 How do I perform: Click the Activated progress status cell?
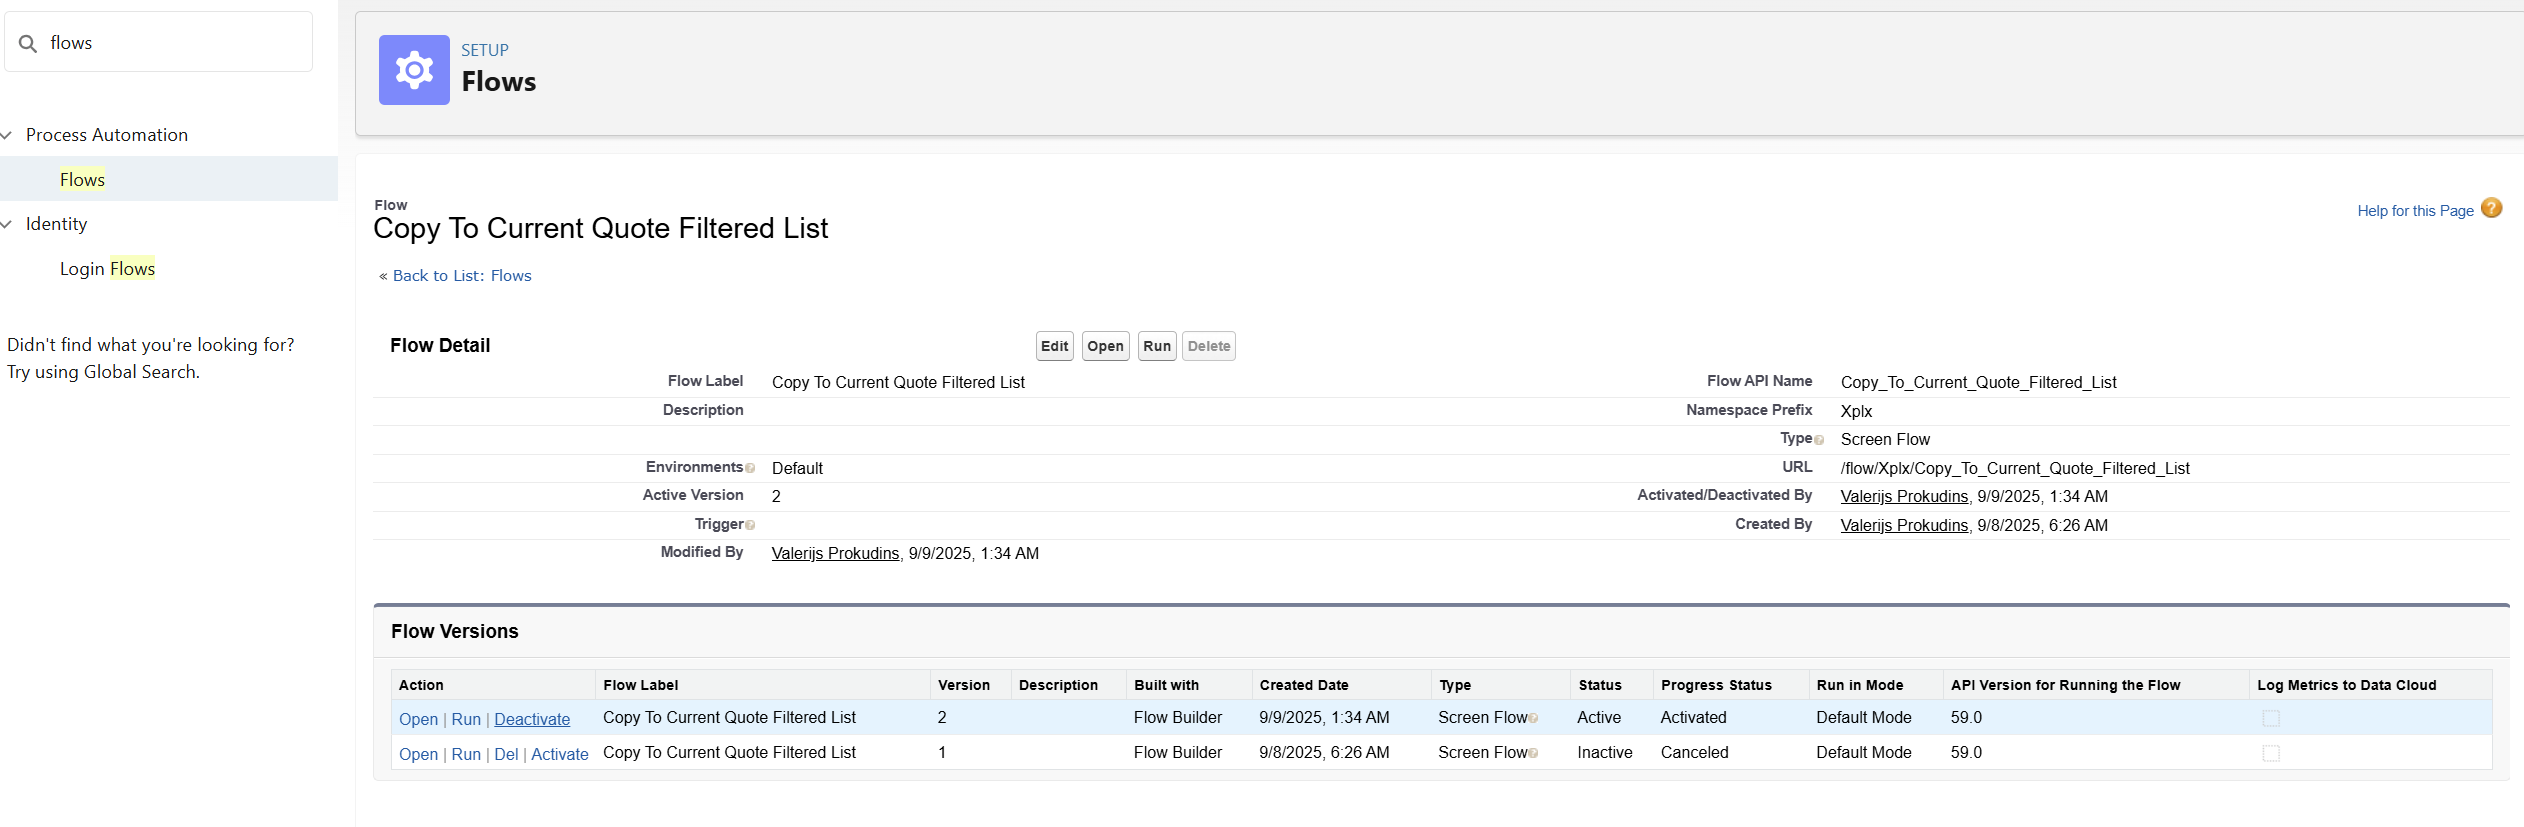pyautogui.click(x=1693, y=718)
